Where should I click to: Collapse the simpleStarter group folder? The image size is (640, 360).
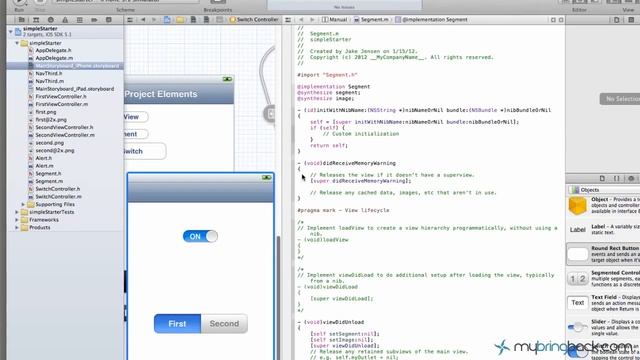(17, 43)
